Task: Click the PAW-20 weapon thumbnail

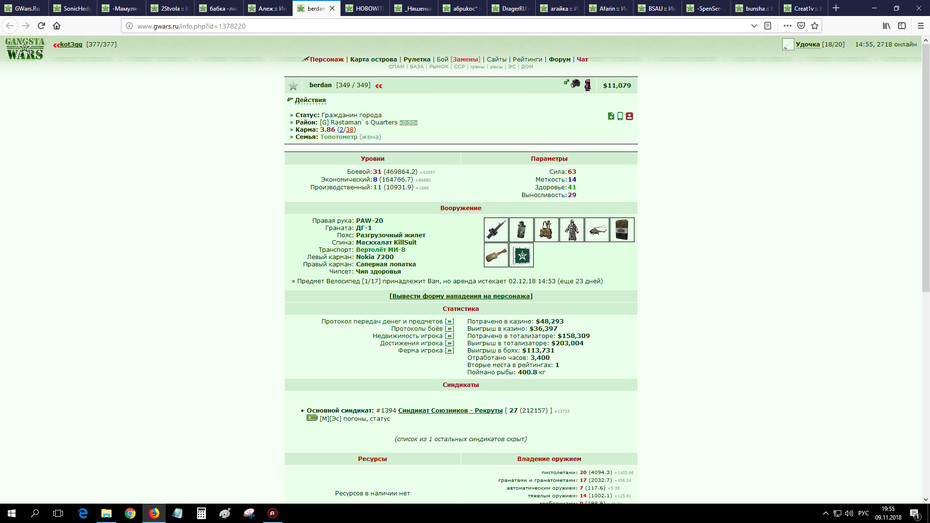Action: [x=496, y=230]
